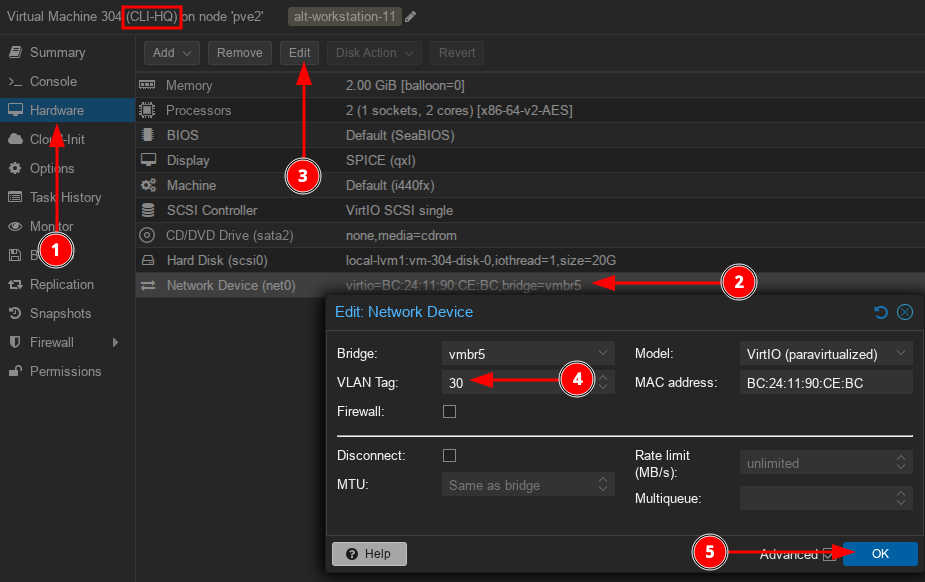Open the Add dropdown menu
The height and width of the screenshot is (582, 925).
[172, 53]
